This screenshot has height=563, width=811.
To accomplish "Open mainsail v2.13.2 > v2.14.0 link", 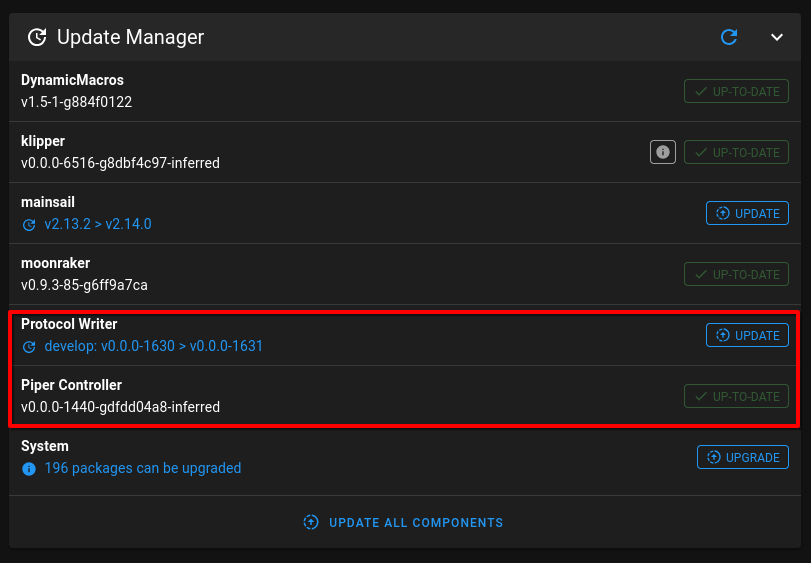I will coord(98,224).
